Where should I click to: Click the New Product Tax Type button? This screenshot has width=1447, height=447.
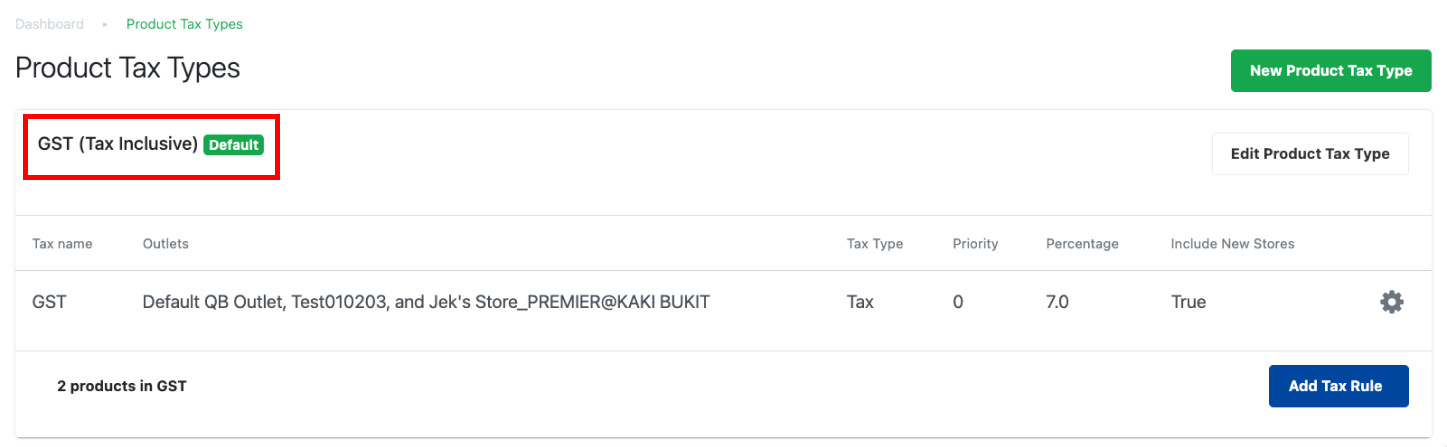coord(1331,71)
